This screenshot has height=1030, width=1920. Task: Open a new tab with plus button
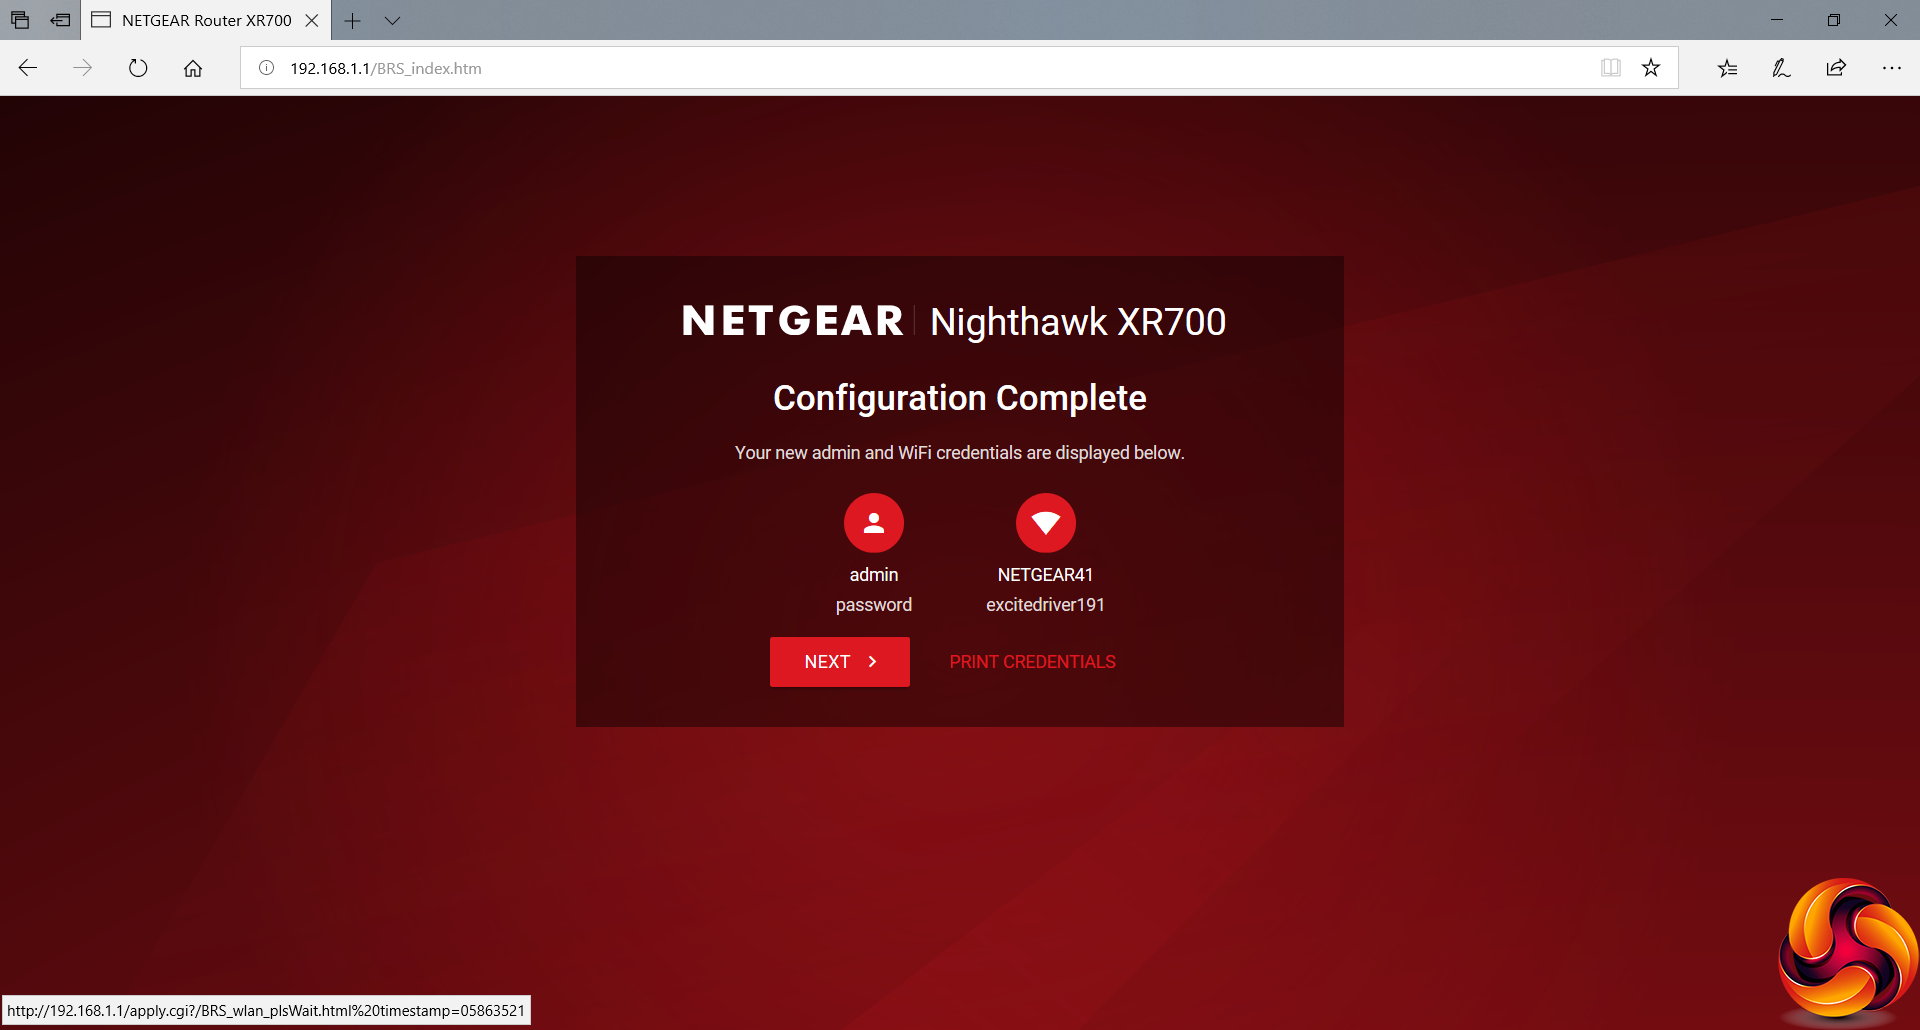pyautogui.click(x=352, y=20)
